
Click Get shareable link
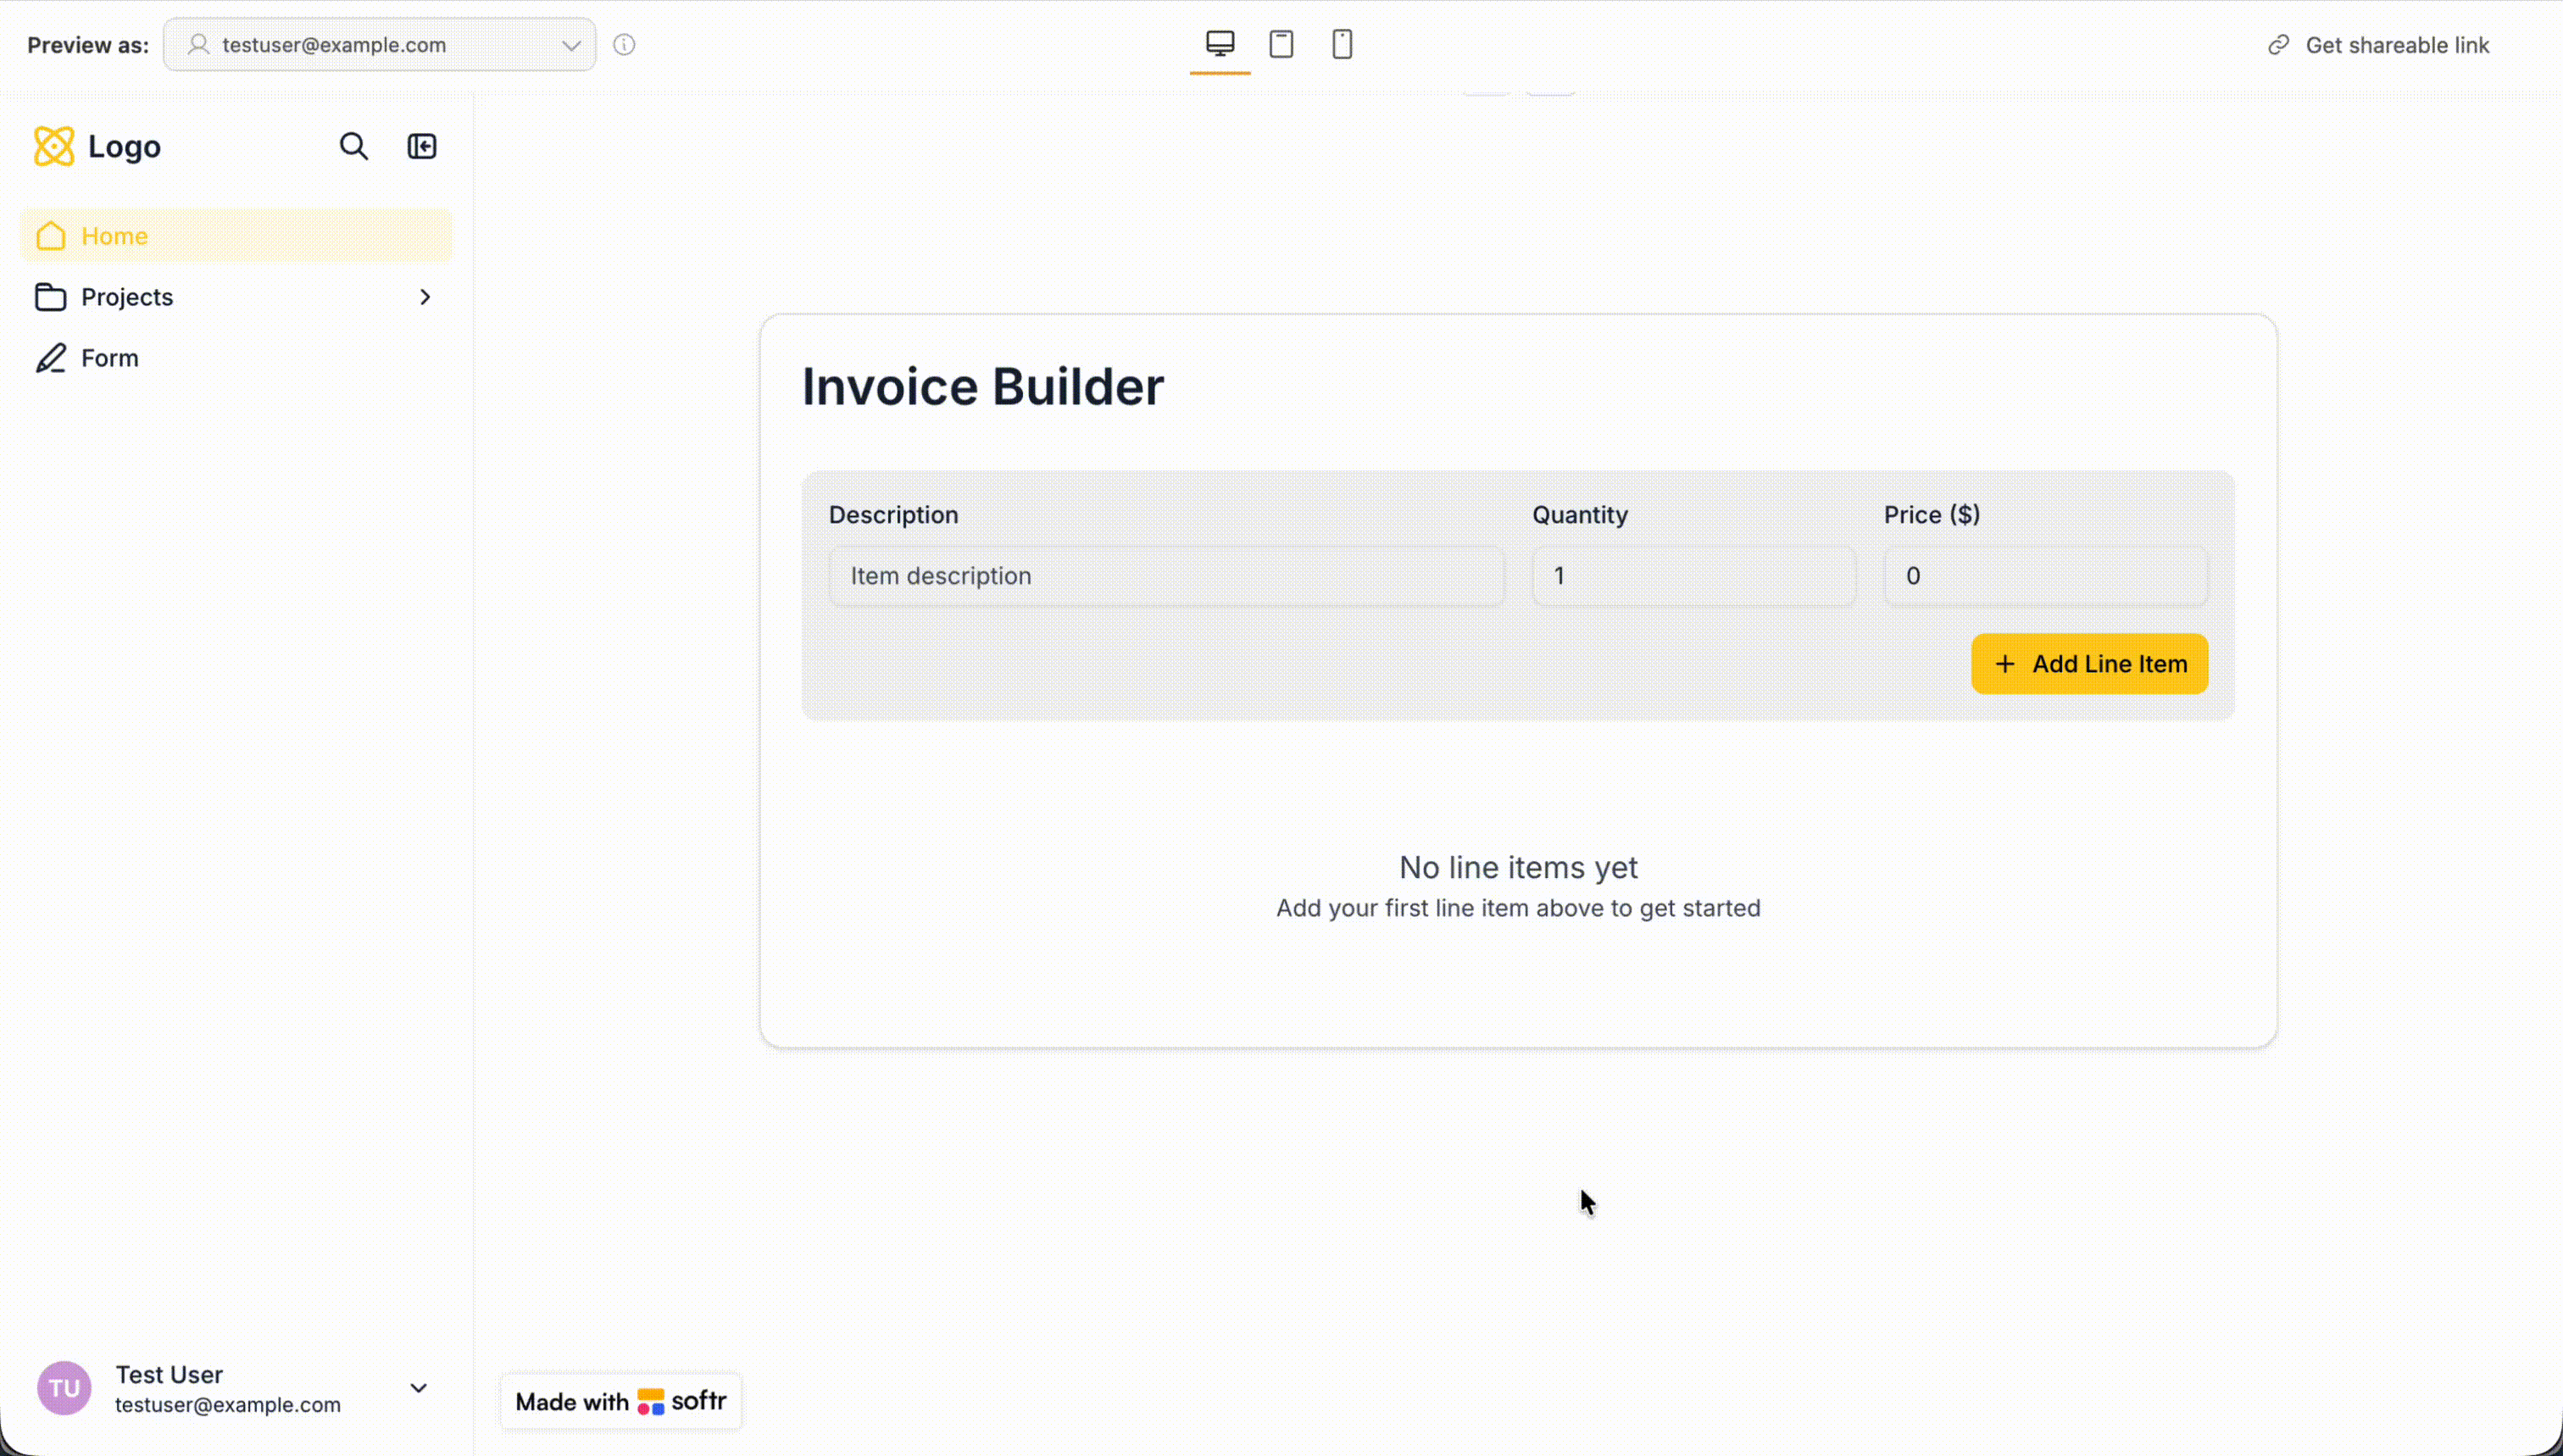(x=2378, y=45)
